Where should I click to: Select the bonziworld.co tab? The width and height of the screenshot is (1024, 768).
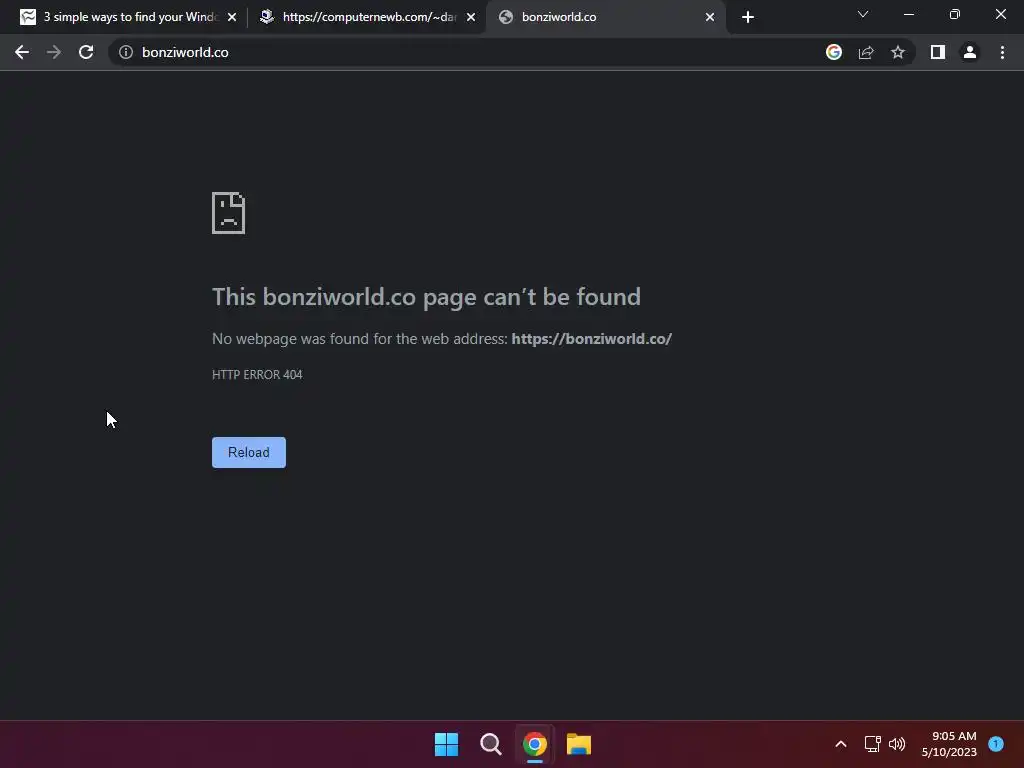click(606, 17)
